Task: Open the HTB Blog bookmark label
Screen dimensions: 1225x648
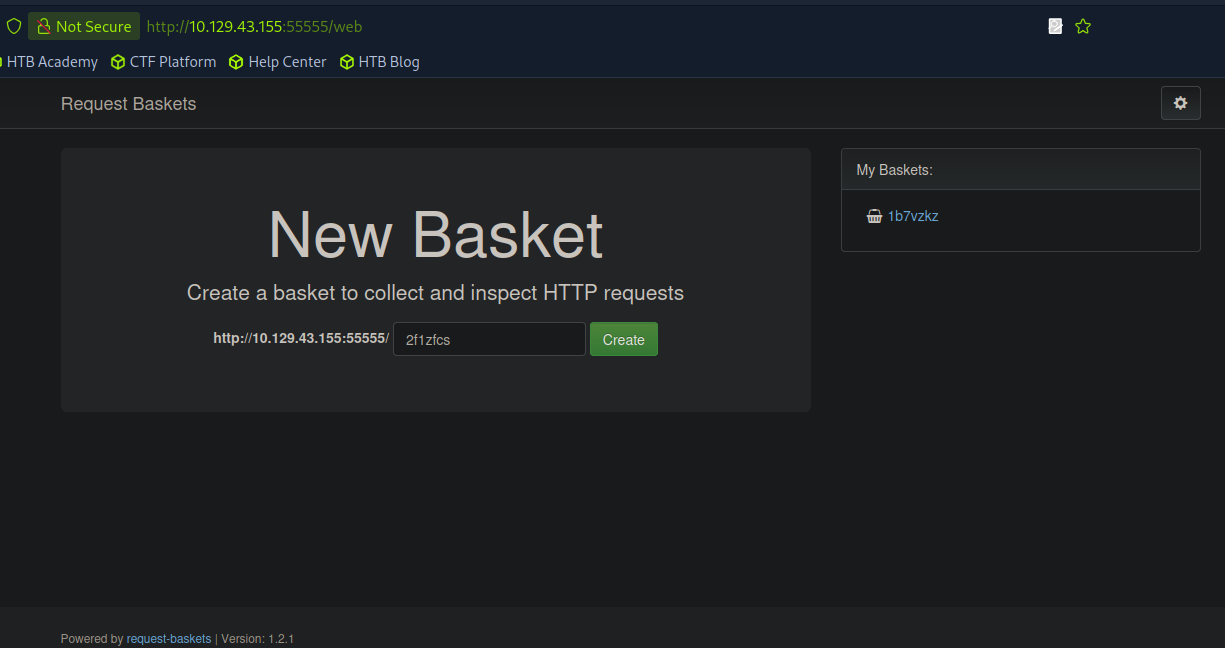Action: 389,62
